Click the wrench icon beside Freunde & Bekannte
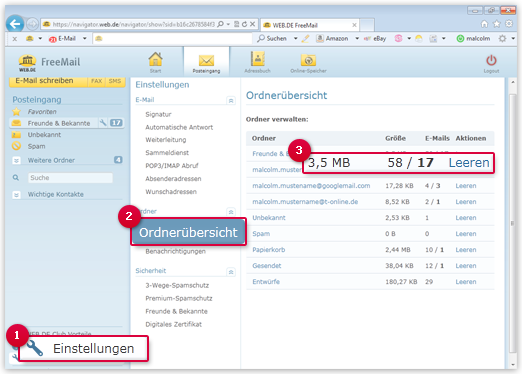 pos(103,123)
